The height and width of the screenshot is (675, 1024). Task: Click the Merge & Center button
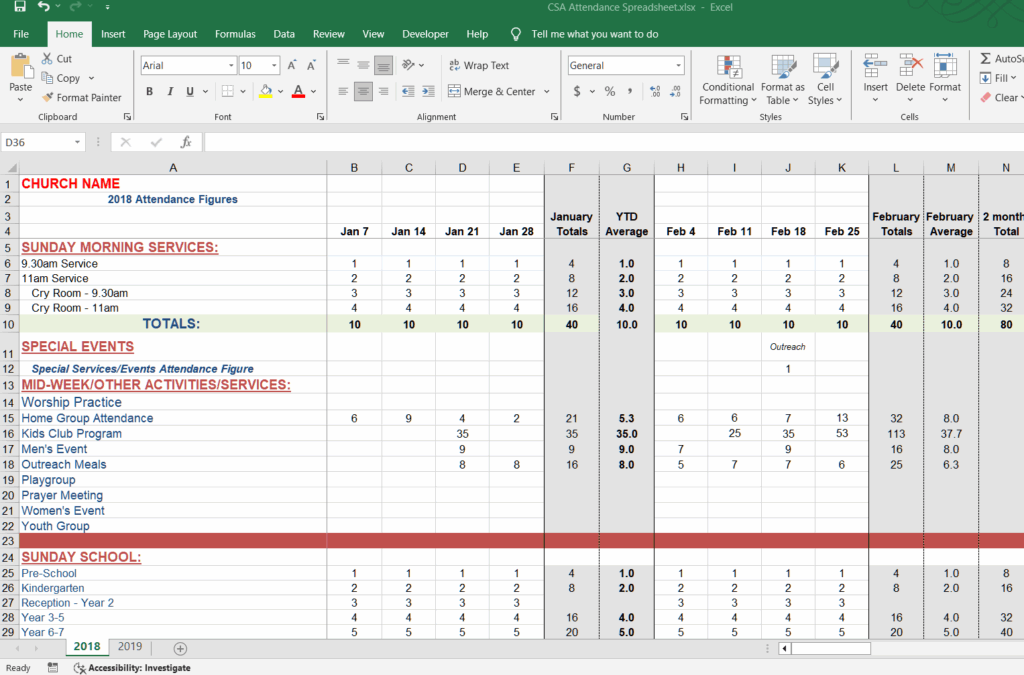click(x=491, y=92)
